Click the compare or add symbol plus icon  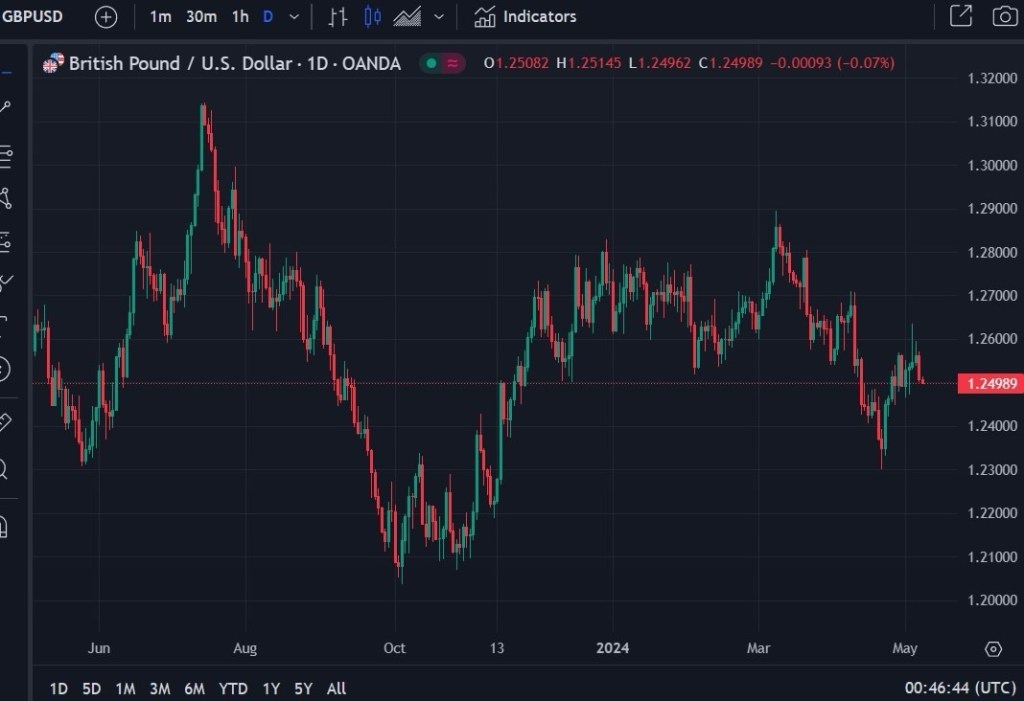[x=106, y=17]
